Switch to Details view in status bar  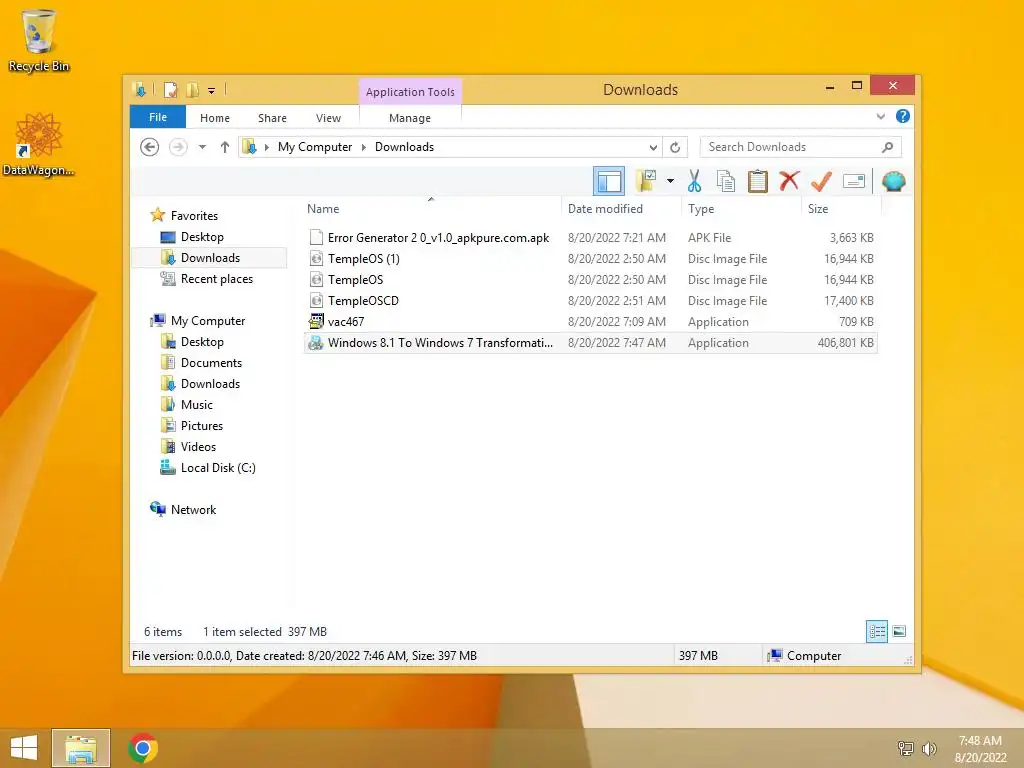tap(876, 631)
